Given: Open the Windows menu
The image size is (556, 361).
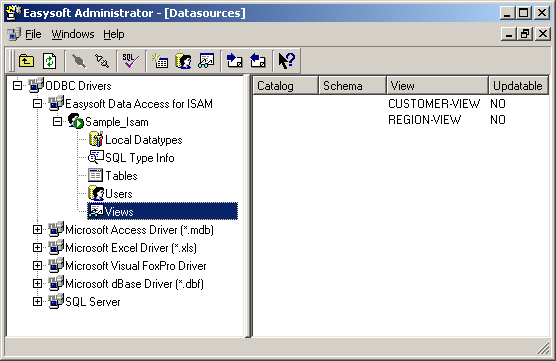Looking at the screenshot, I should tap(73, 34).
